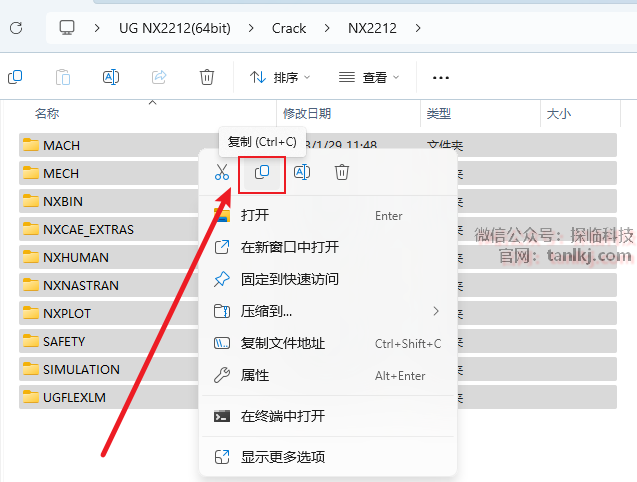Click the toolbar paste icon
The width and height of the screenshot is (637, 482).
click(63, 77)
